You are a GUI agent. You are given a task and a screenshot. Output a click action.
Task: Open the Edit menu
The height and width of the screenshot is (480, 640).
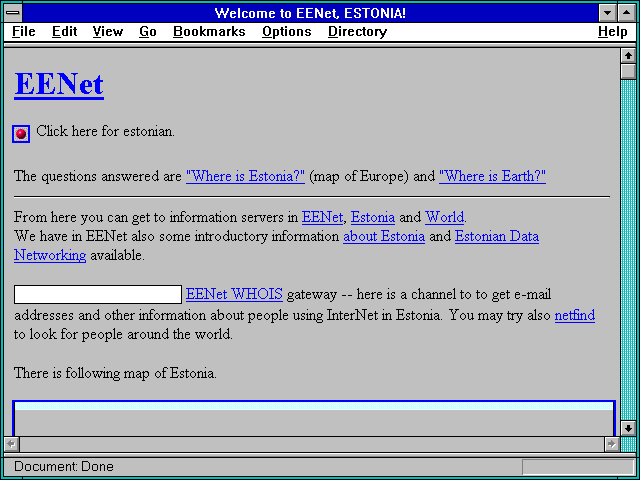point(64,32)
